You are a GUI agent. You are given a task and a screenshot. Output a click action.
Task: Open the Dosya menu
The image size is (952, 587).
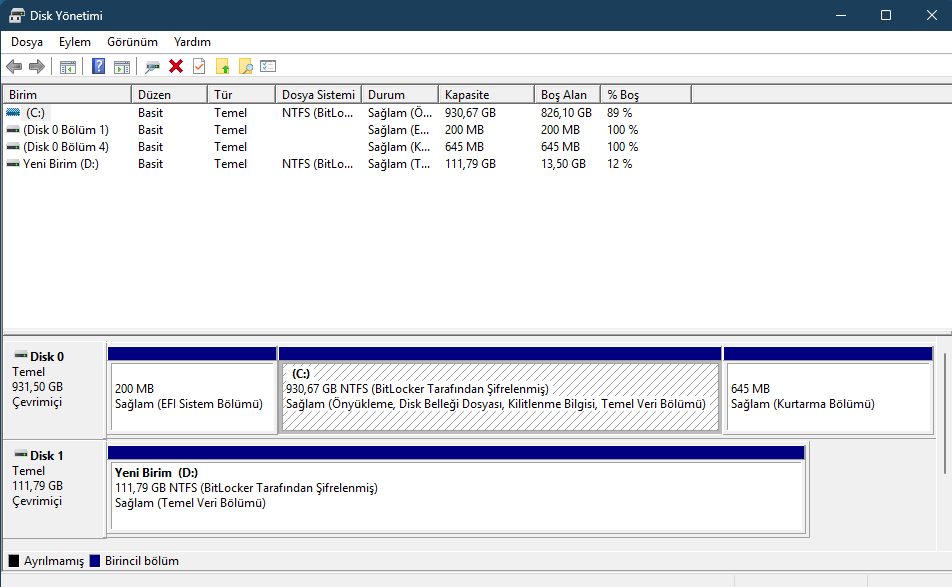click(x=26, y=42)
